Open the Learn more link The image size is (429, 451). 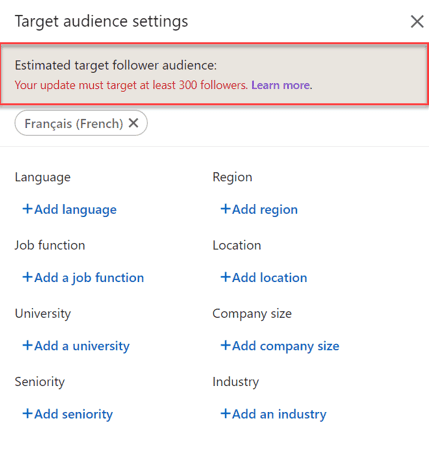281,85
